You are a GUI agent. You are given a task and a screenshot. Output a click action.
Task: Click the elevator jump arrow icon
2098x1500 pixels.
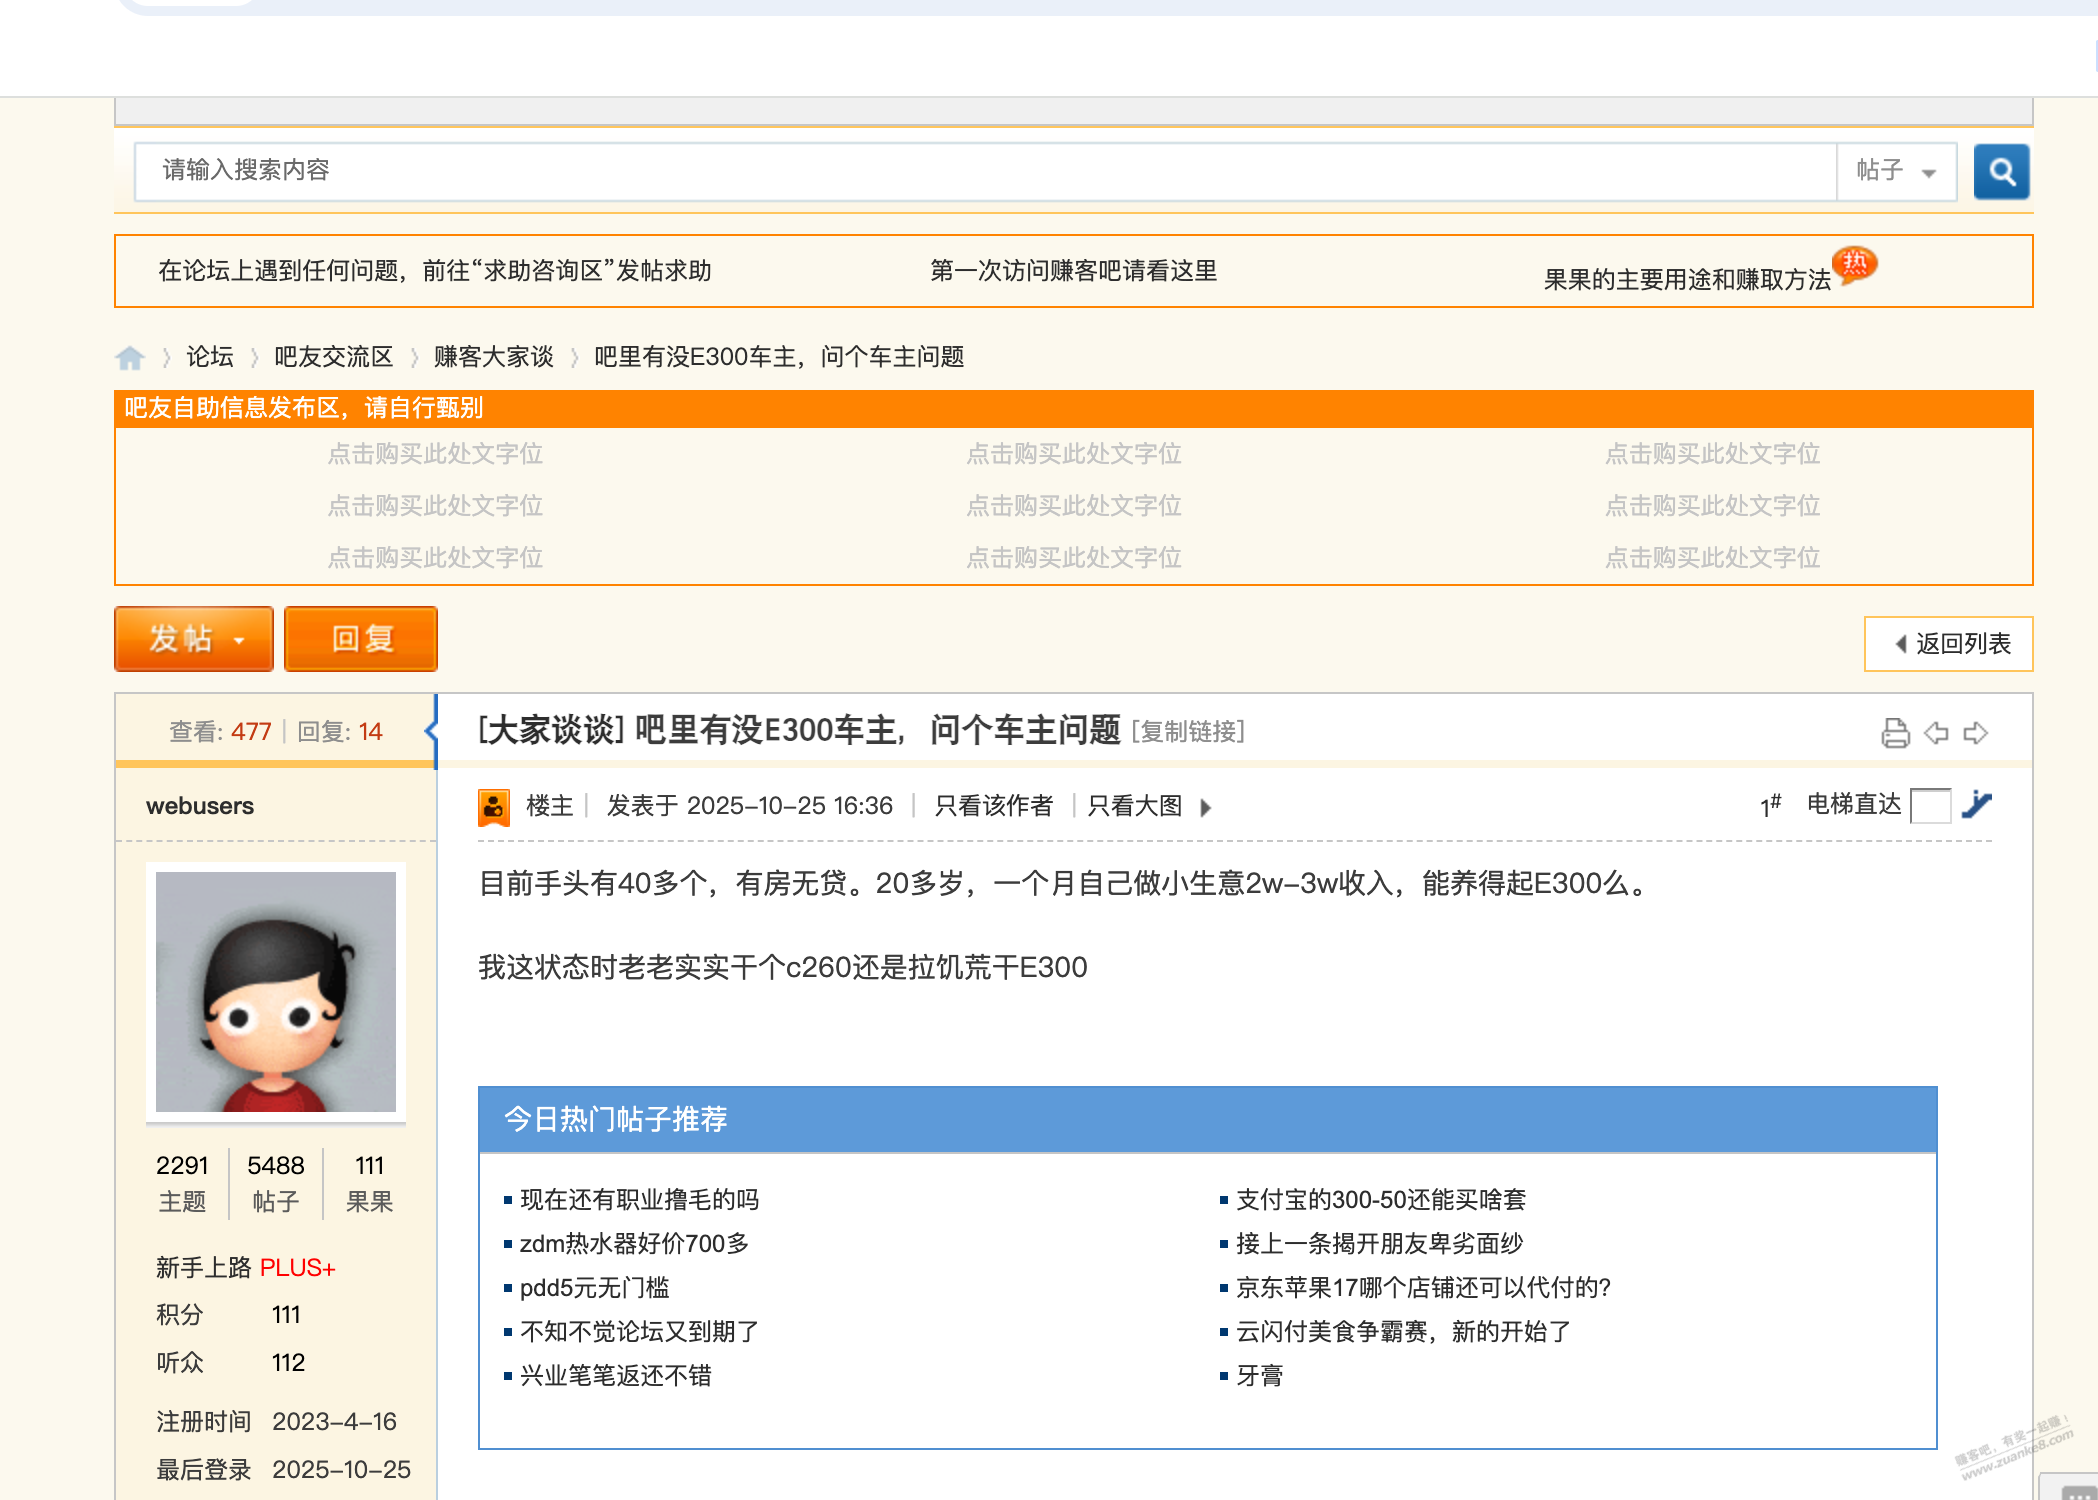[1976, 804]
